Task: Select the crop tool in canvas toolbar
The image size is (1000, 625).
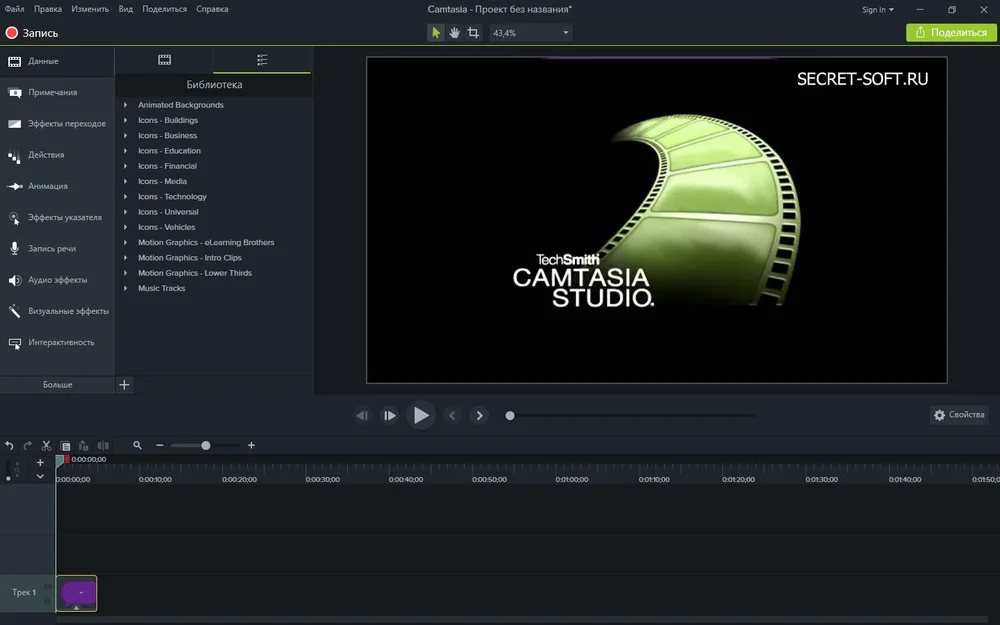Action: coord(473,33)
